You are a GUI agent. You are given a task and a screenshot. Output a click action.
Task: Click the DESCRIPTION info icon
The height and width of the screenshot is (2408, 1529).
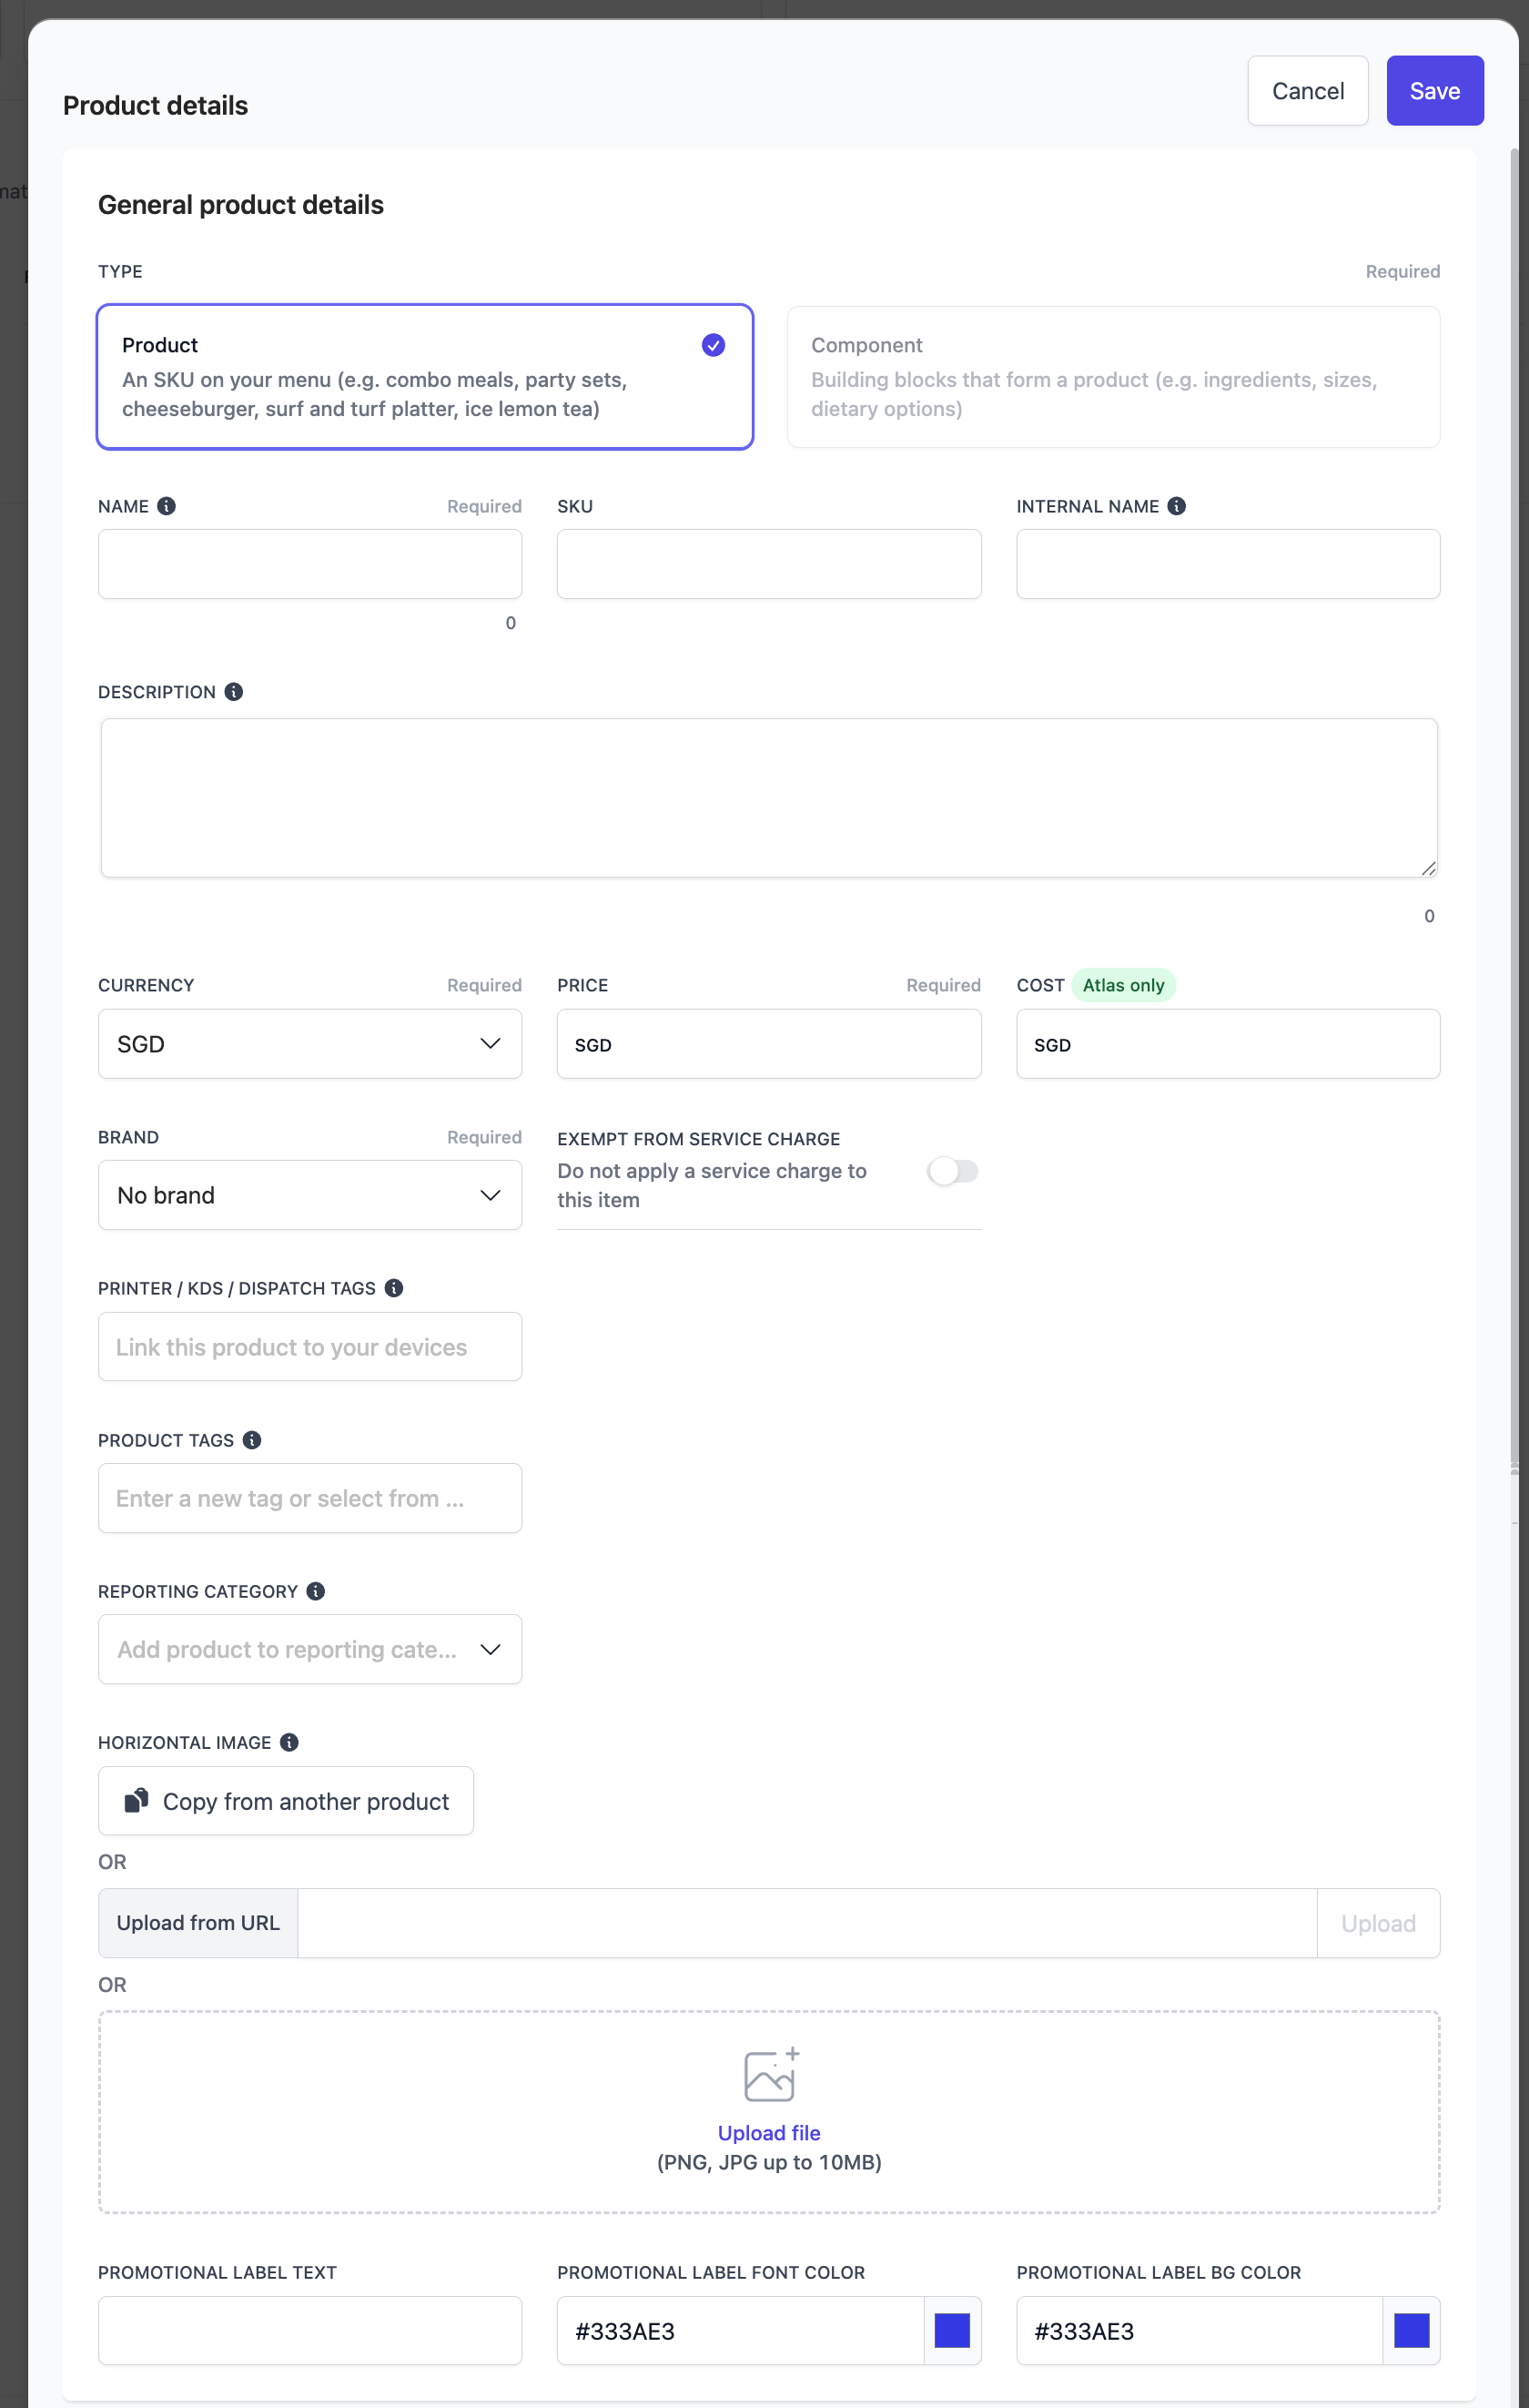pyautogui.click(x=233, y=691)
